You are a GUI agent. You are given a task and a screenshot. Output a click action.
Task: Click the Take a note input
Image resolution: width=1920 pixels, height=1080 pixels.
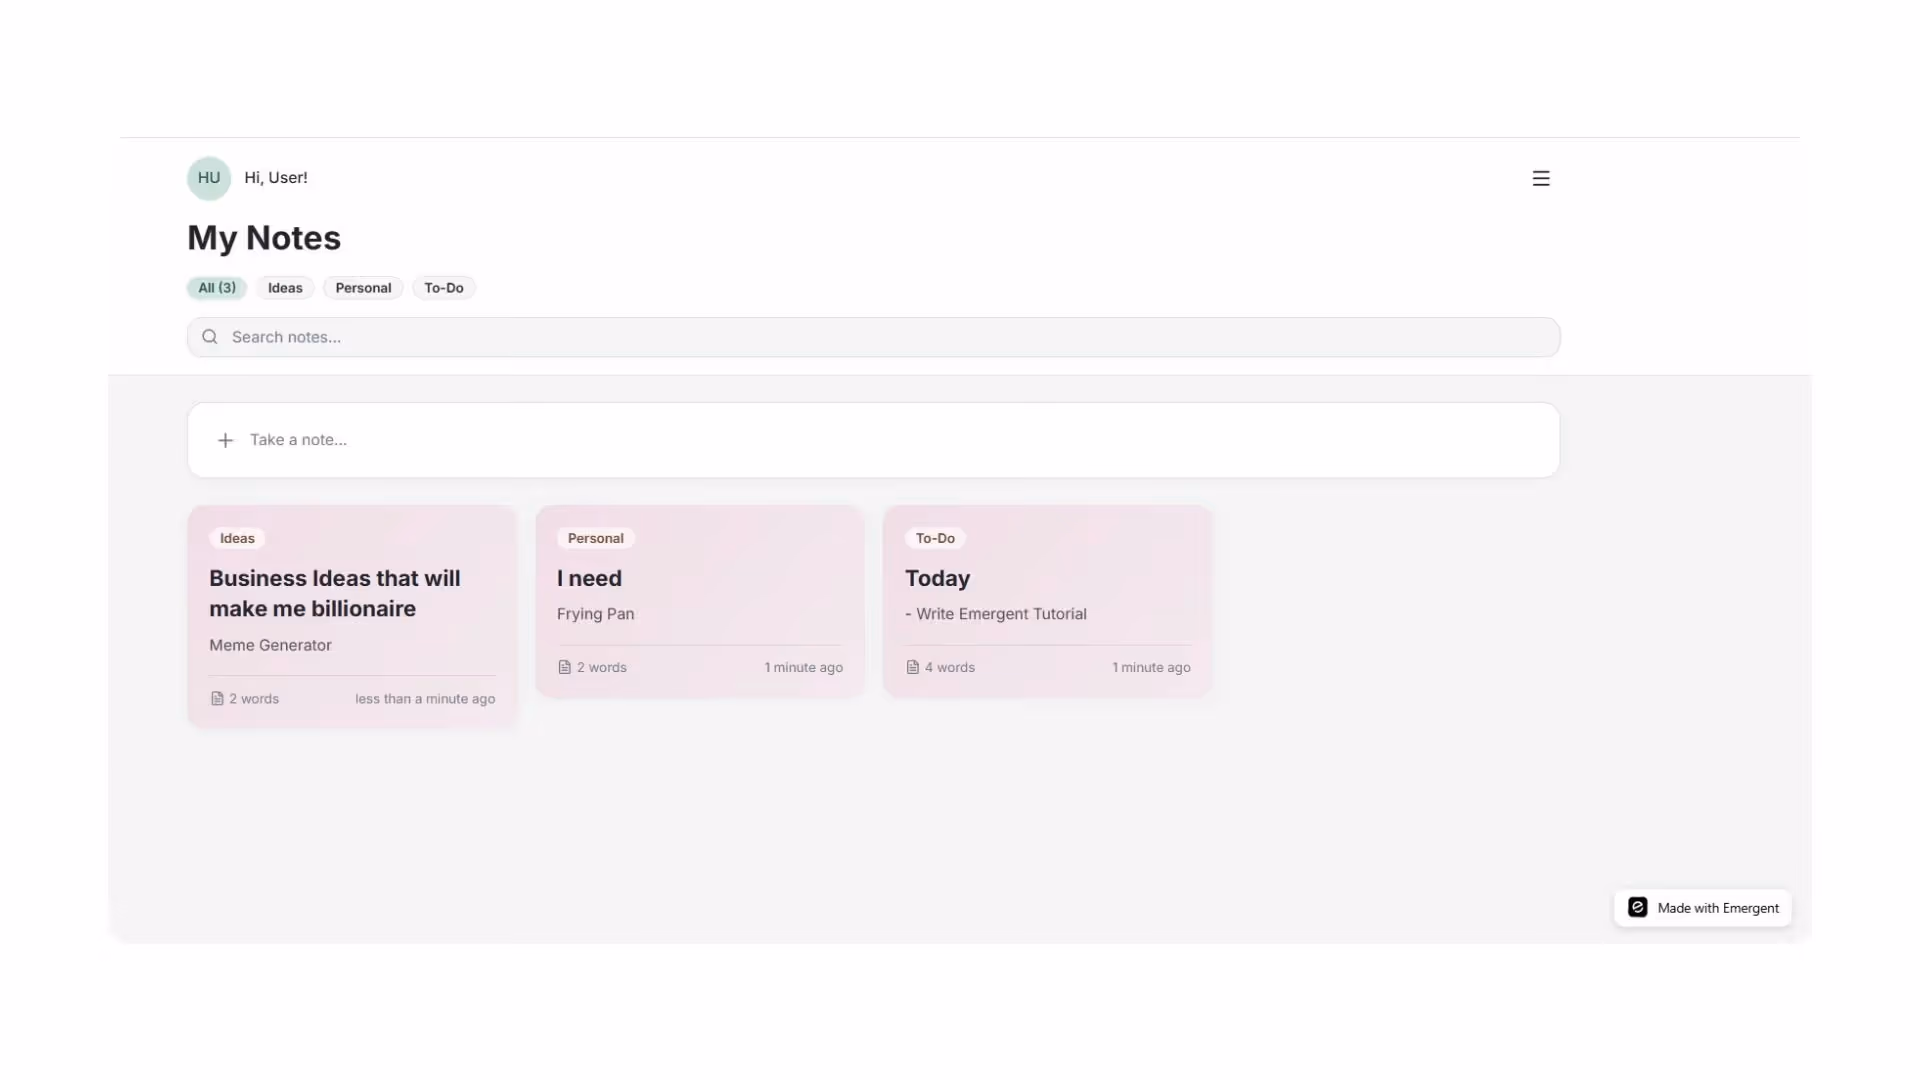(x=873, y=440)
